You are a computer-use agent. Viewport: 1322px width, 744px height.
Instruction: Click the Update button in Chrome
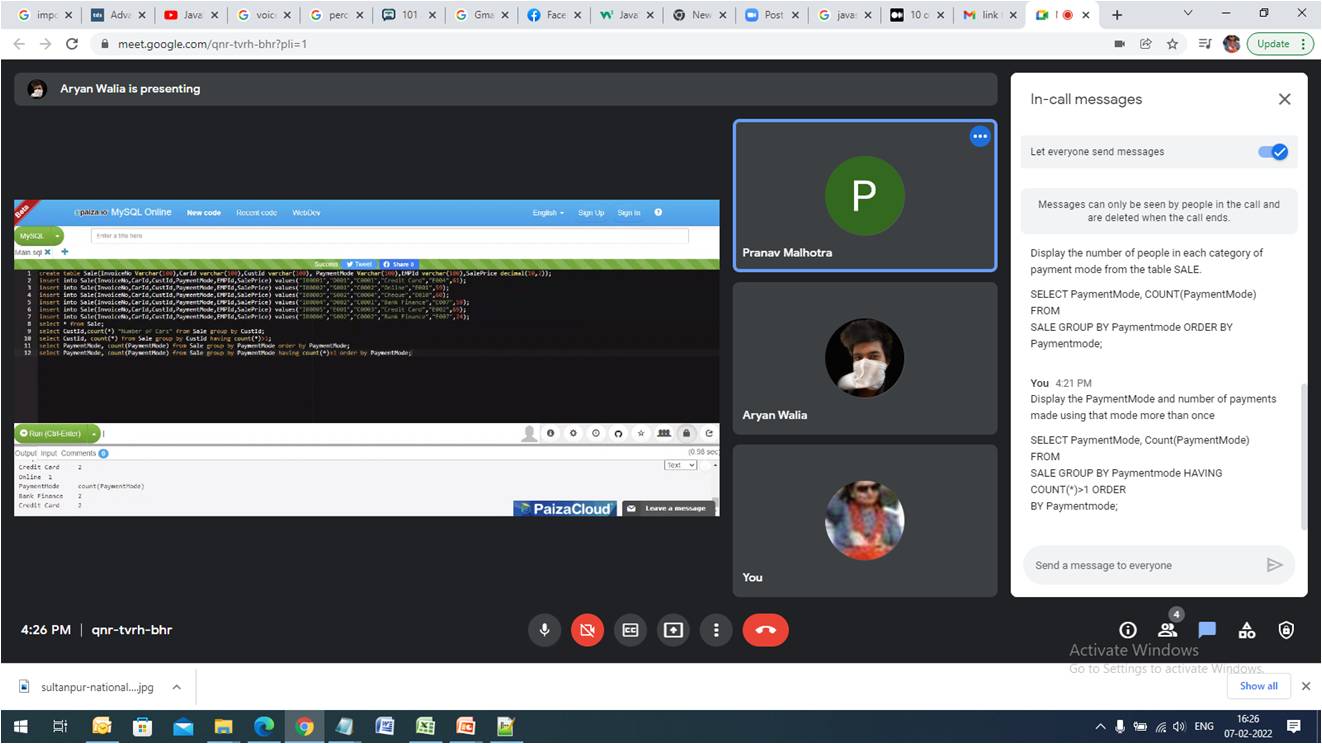tap(1279, 44)
